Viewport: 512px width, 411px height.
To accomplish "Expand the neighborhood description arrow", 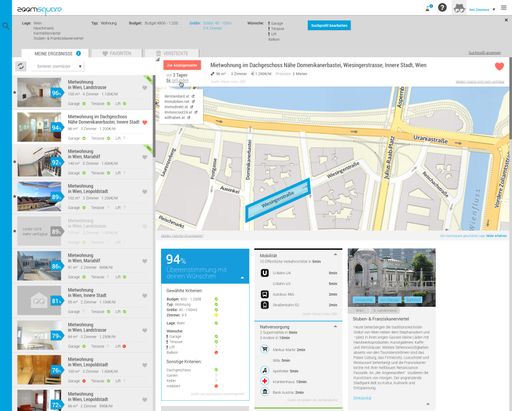I will 428,404.
